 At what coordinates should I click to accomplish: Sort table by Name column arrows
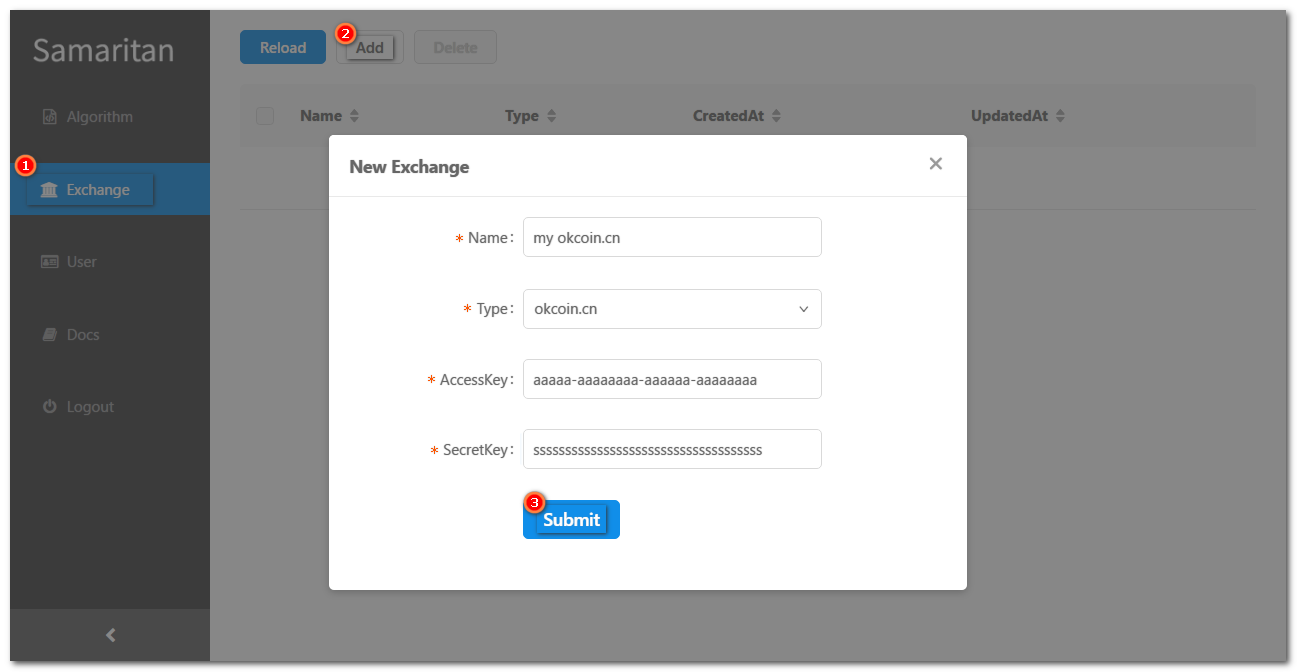pyautogui.click(x=354, y=116)
